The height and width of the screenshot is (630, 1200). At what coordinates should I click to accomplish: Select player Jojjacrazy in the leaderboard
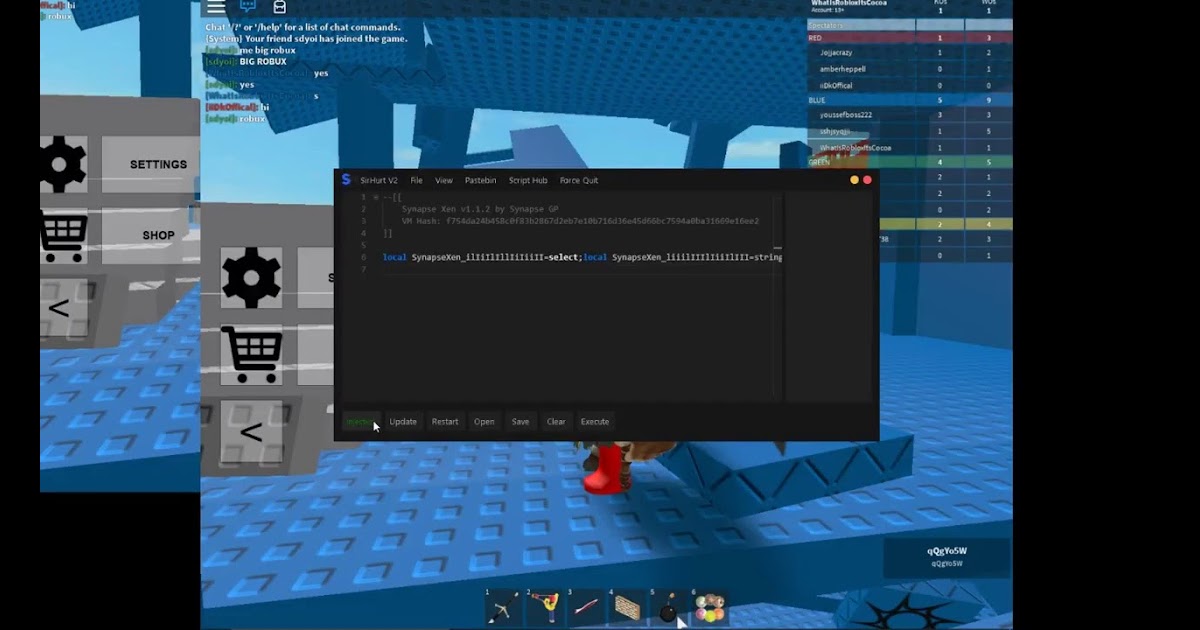click(909, 52)
